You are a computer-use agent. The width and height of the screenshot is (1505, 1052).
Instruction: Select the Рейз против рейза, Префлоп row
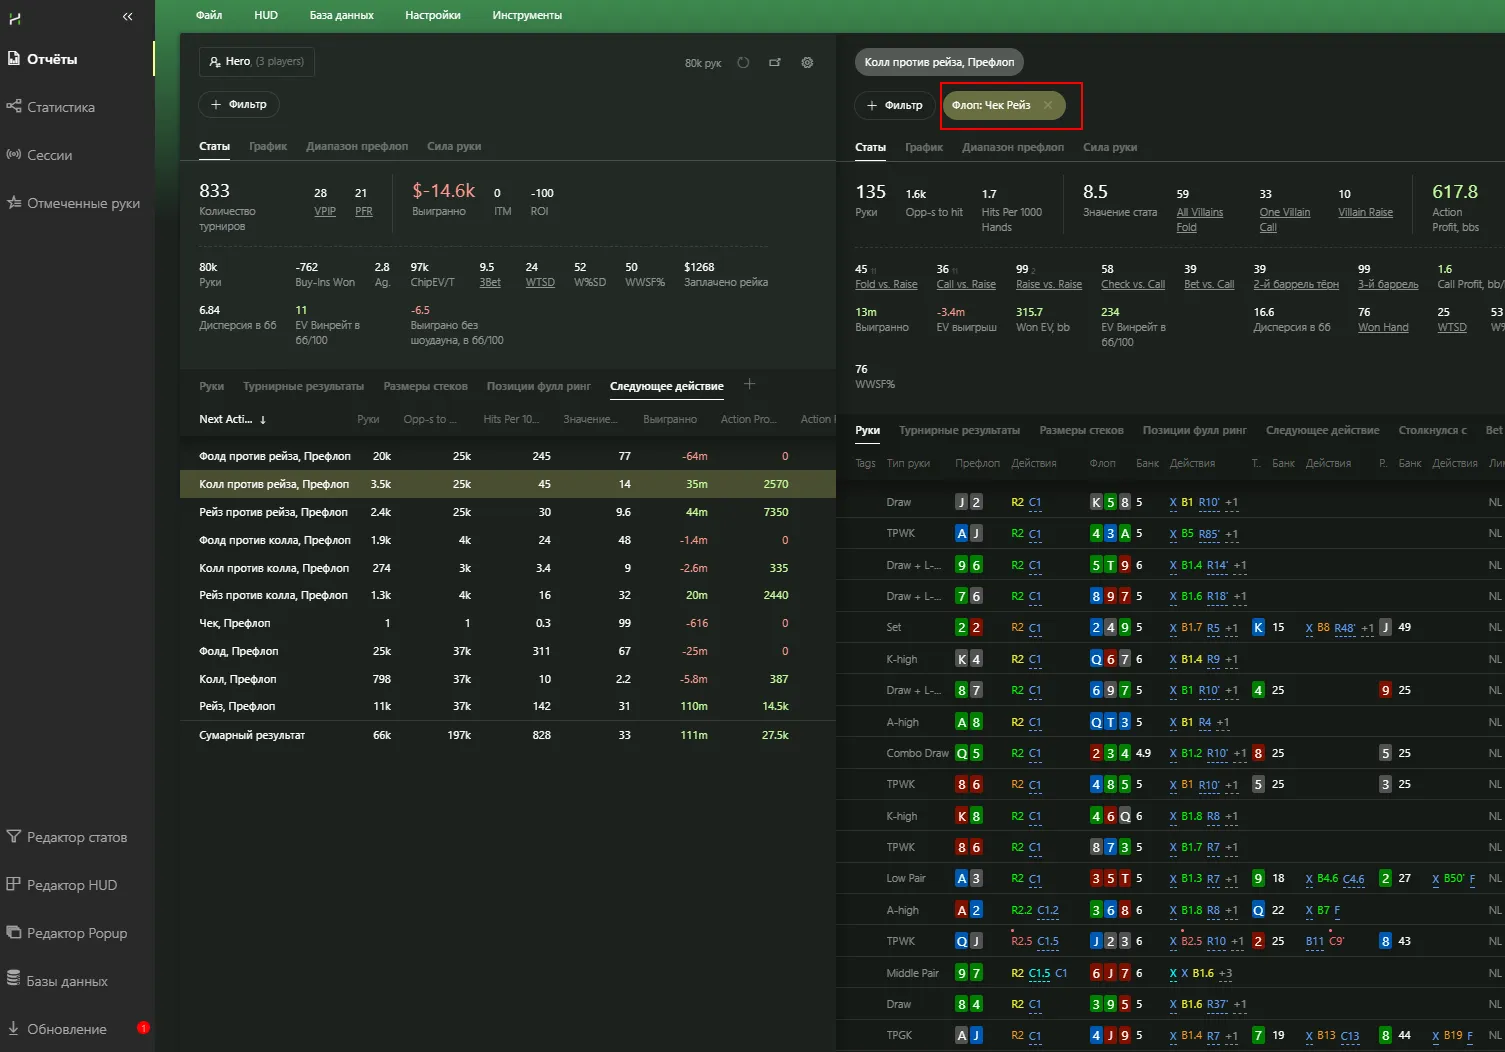(273, 512)
